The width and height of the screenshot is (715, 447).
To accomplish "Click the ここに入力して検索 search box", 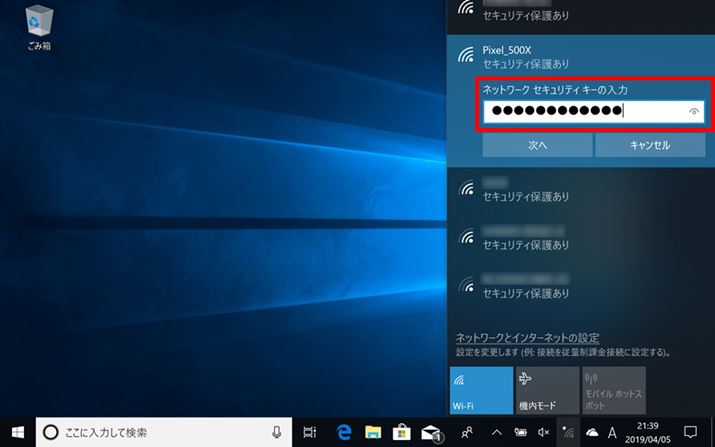I will coord(164,432).
